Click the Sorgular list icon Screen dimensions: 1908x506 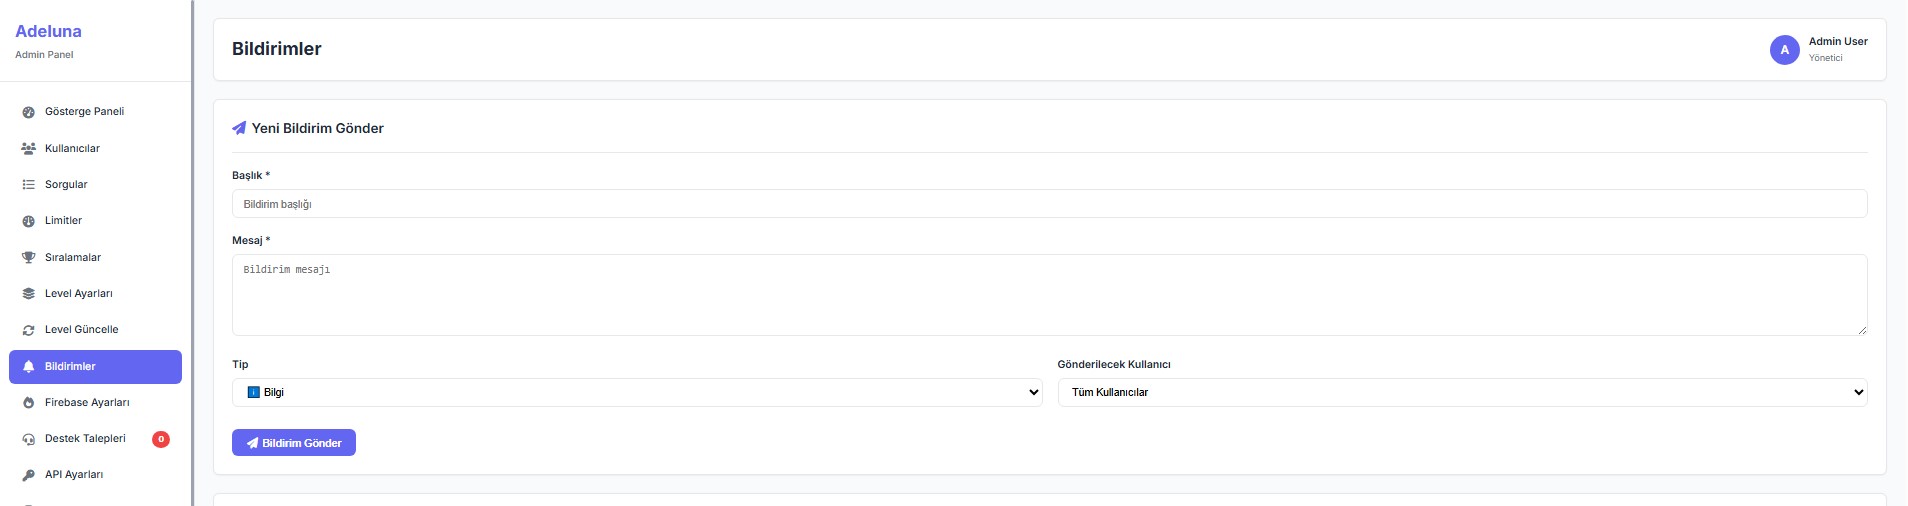point(28,185)
